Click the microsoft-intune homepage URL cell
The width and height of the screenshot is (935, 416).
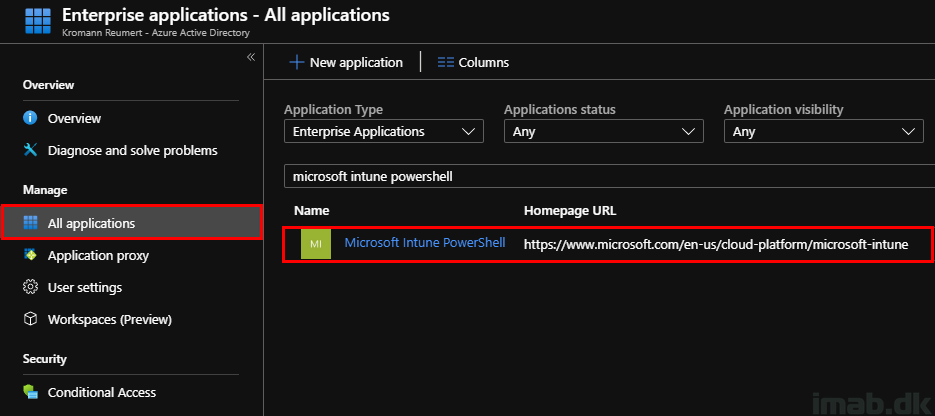(x=716, y=244)
